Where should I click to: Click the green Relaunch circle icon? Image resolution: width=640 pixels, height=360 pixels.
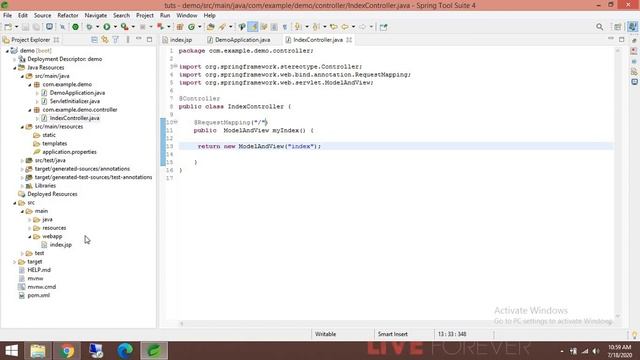pyautogui.click(x=76, y=27)
